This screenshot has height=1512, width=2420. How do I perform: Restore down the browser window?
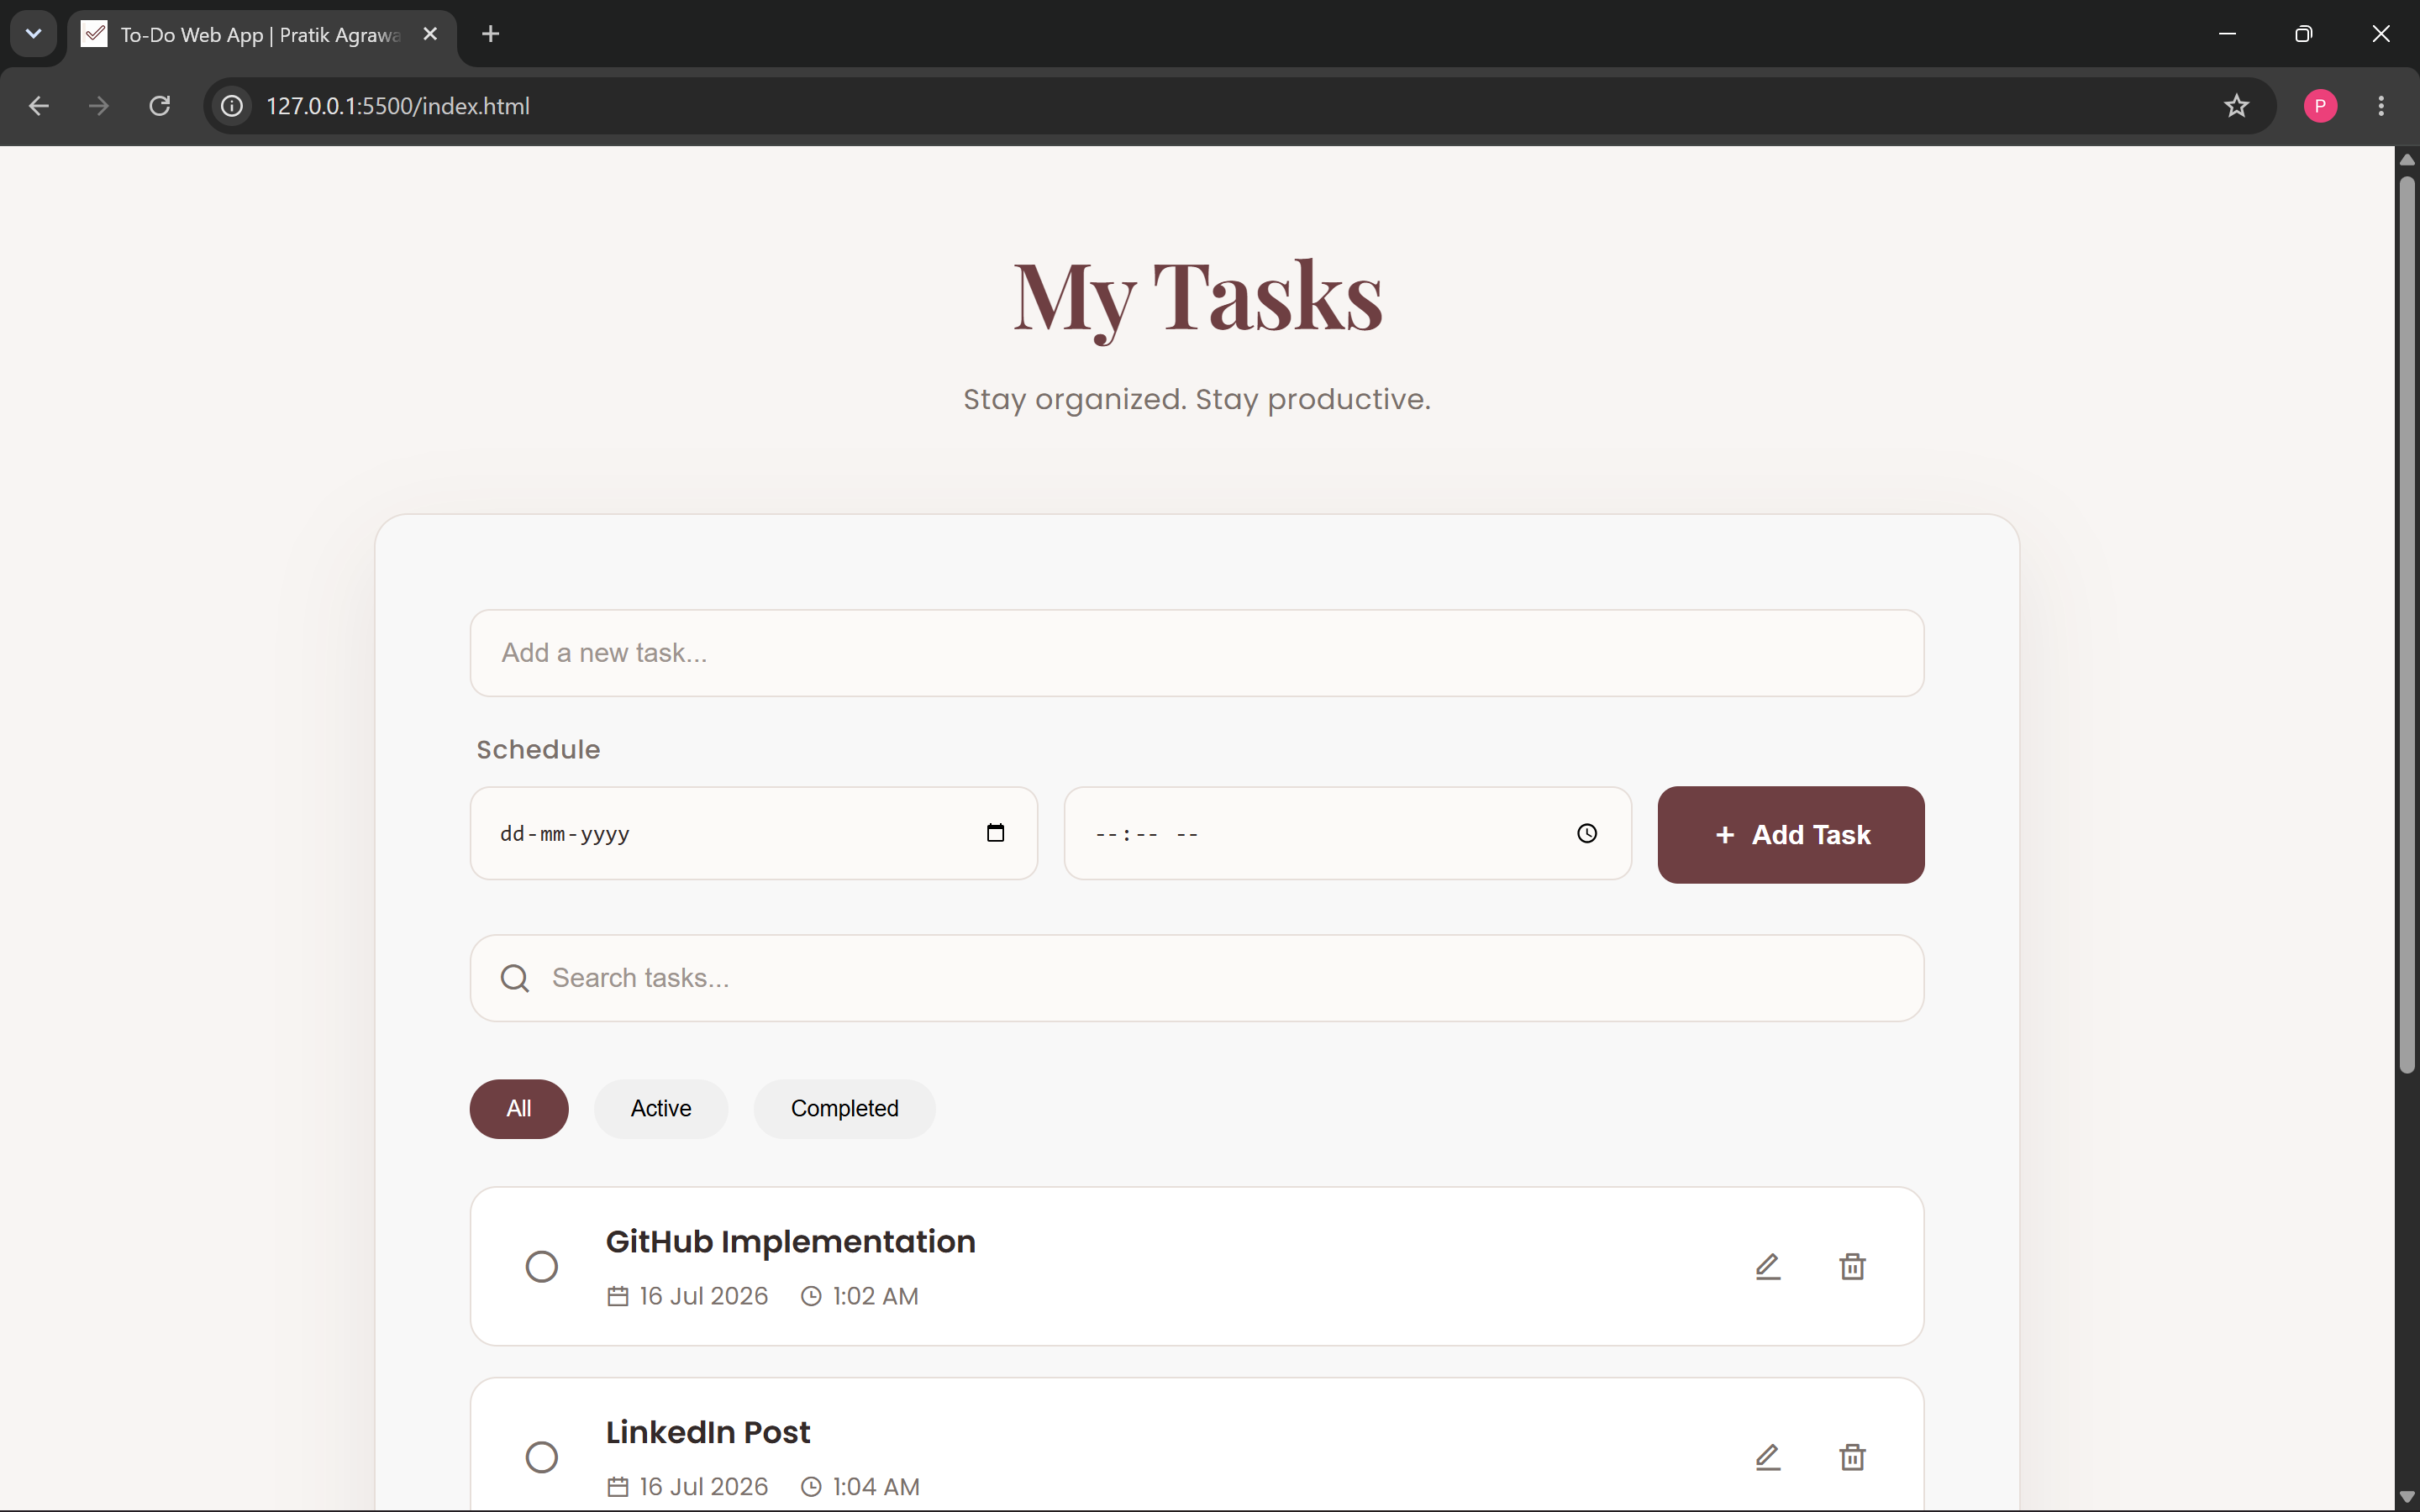pyautogui.click(x=2304, y=34)
